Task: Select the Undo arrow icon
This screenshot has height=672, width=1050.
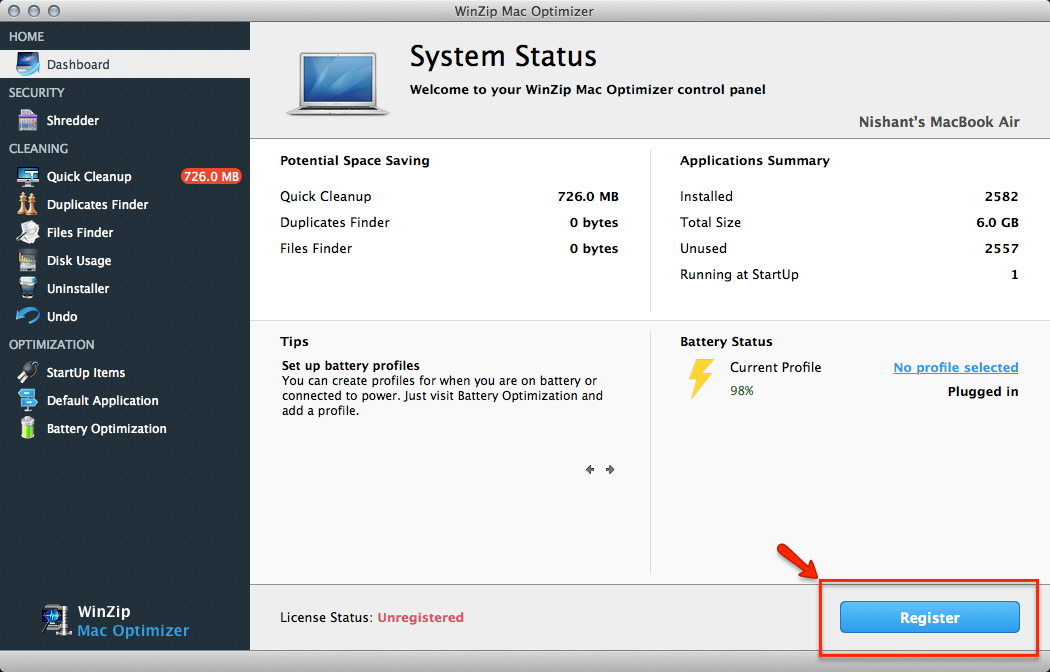Action: 28,317
